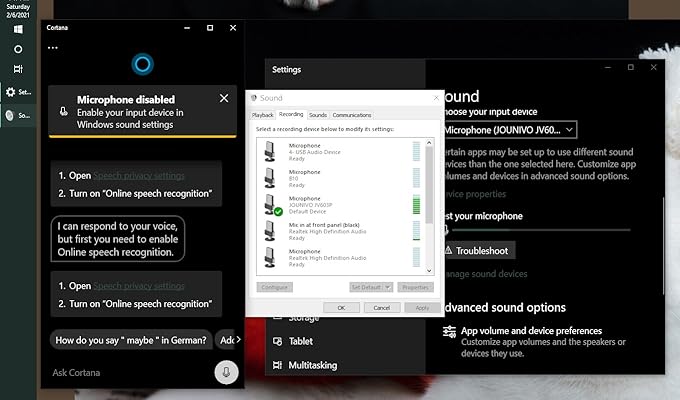
Task: Click the Cortana microphone button
Action: coord(227,372)
